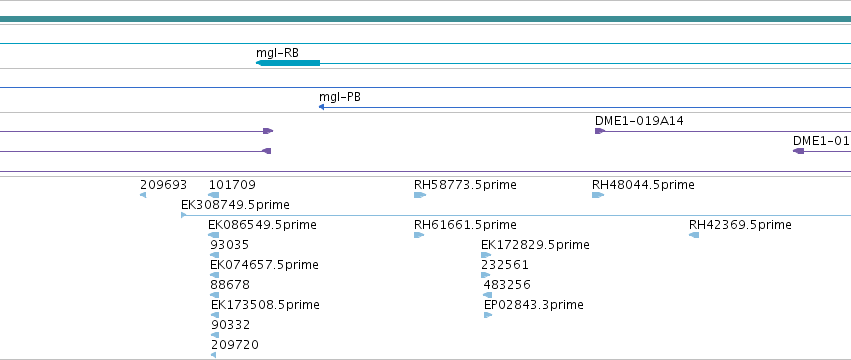Select the 209693 feature arrow
Screen dimensions: 851x360
click(x=143, y=195)
